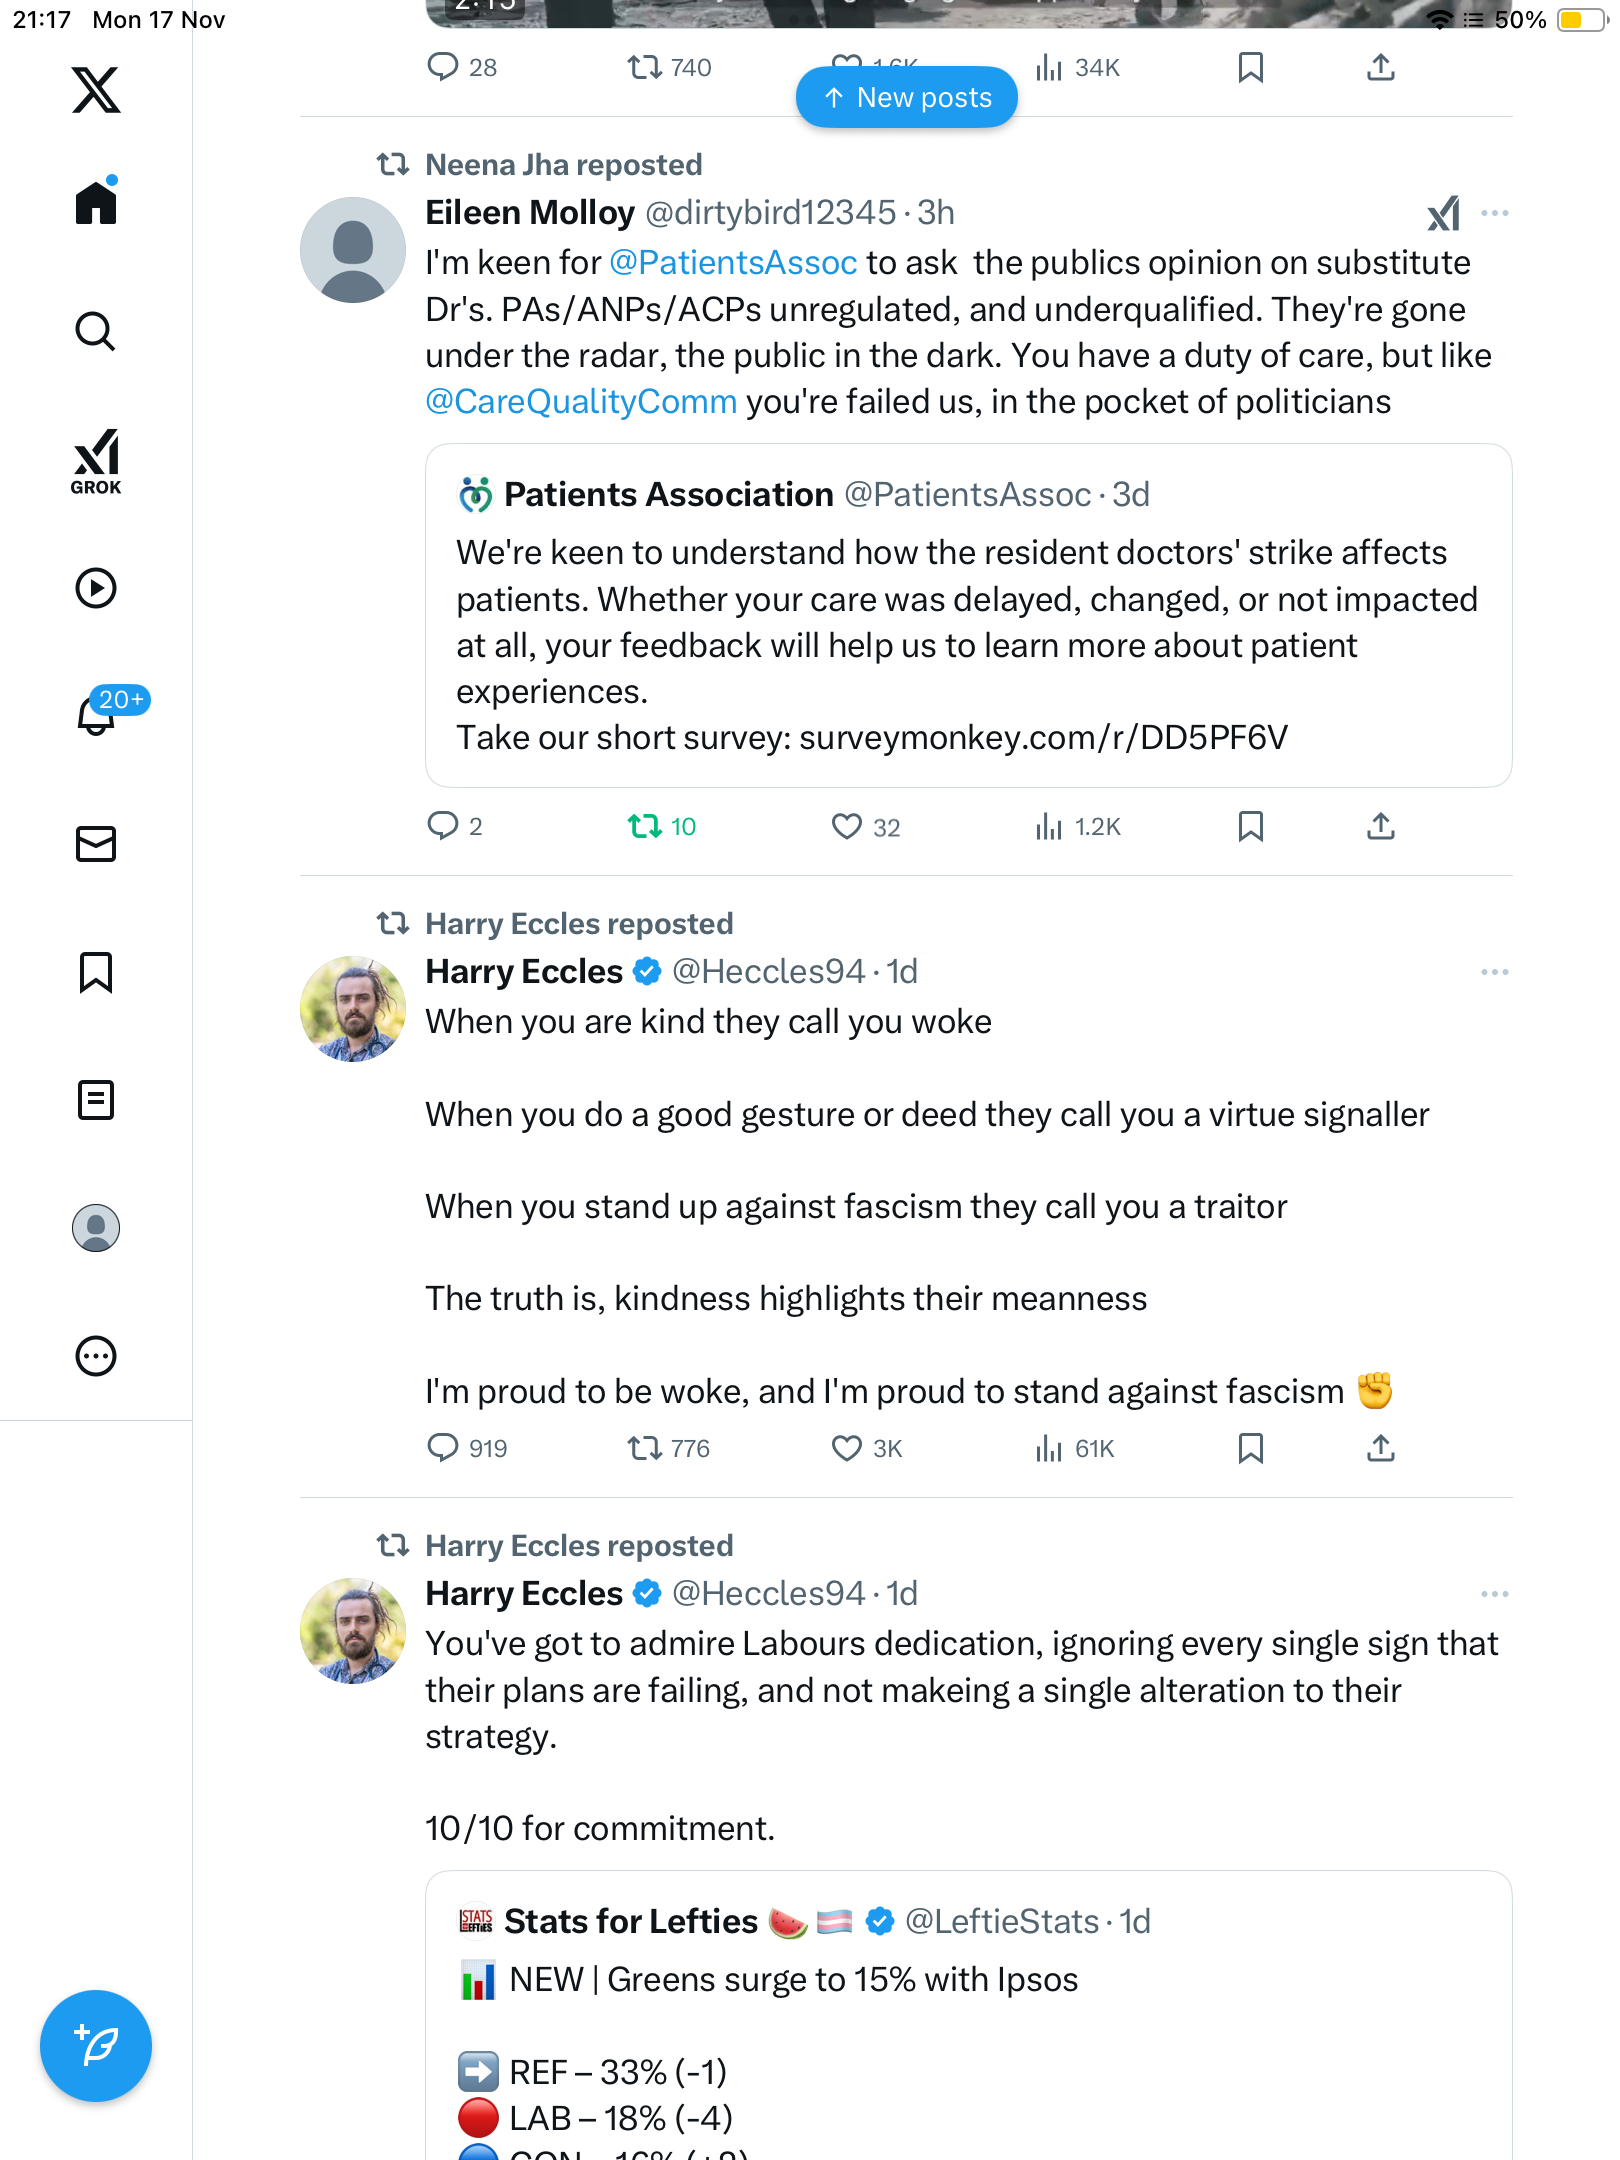Screen dimensions: 1620x2160
Task: Open more options on Eileen Molloy's post
Action: (x=1494, y=213)
